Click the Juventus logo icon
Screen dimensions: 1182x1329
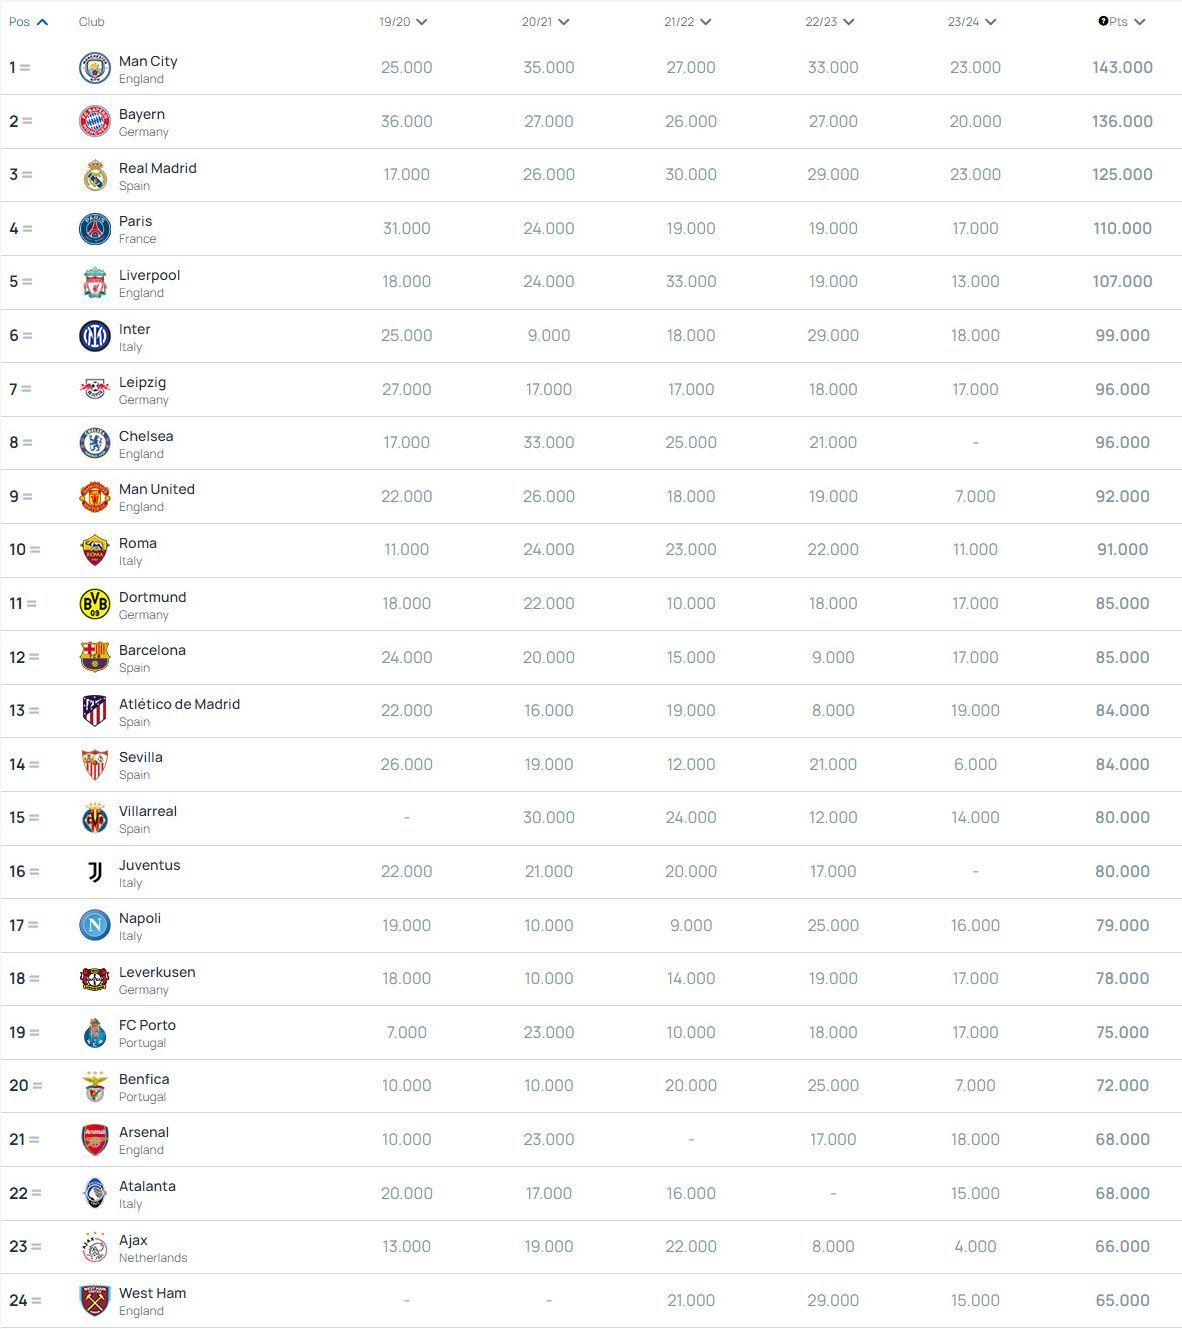[95, 872]
